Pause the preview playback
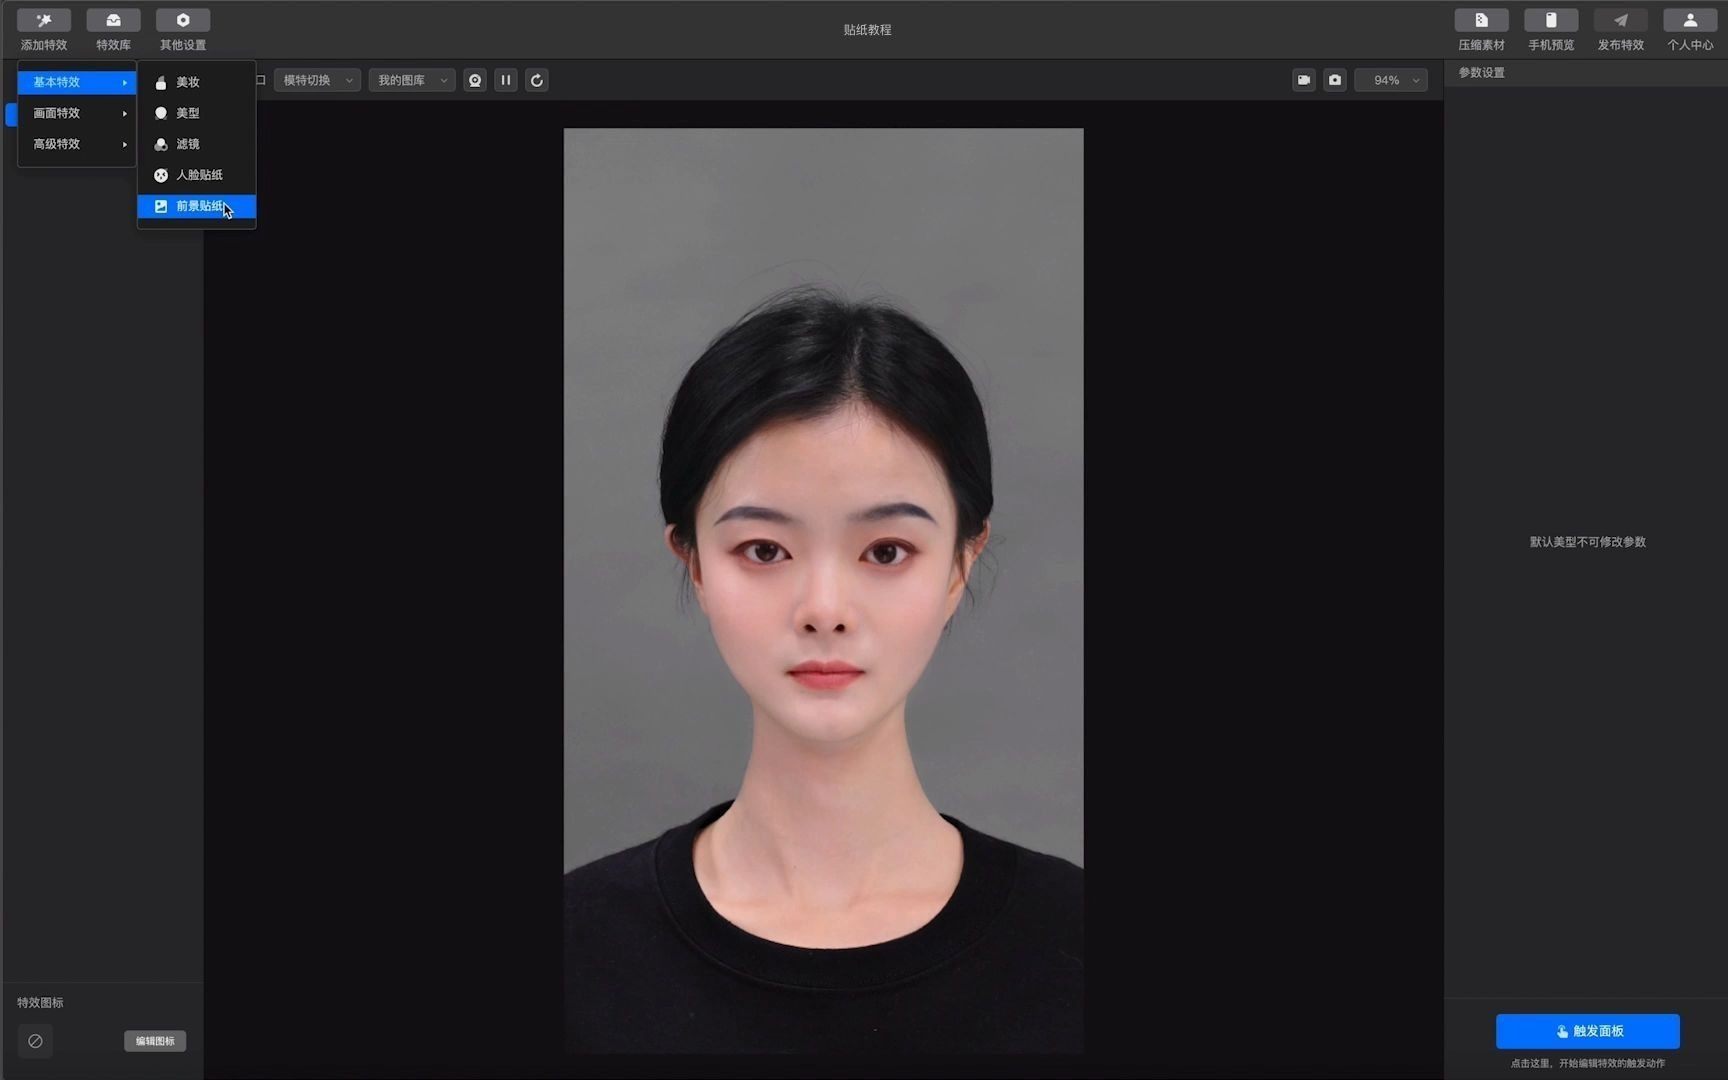The width and height of the screenshot is (1728, 1080). tap(506, 80)
